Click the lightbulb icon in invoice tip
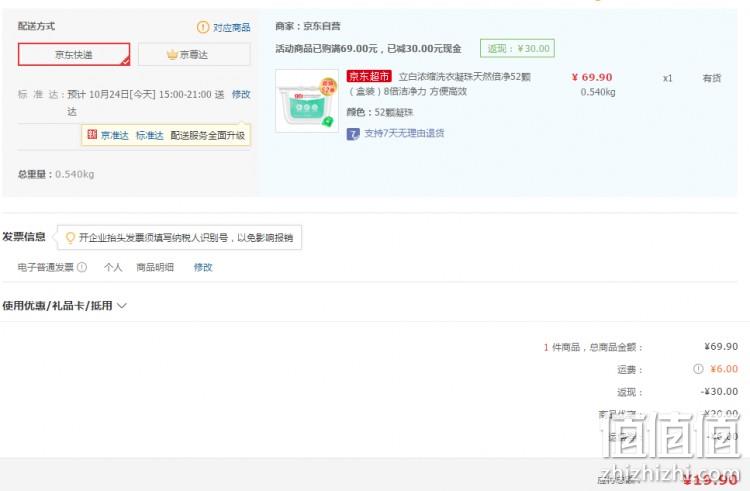 70,238
